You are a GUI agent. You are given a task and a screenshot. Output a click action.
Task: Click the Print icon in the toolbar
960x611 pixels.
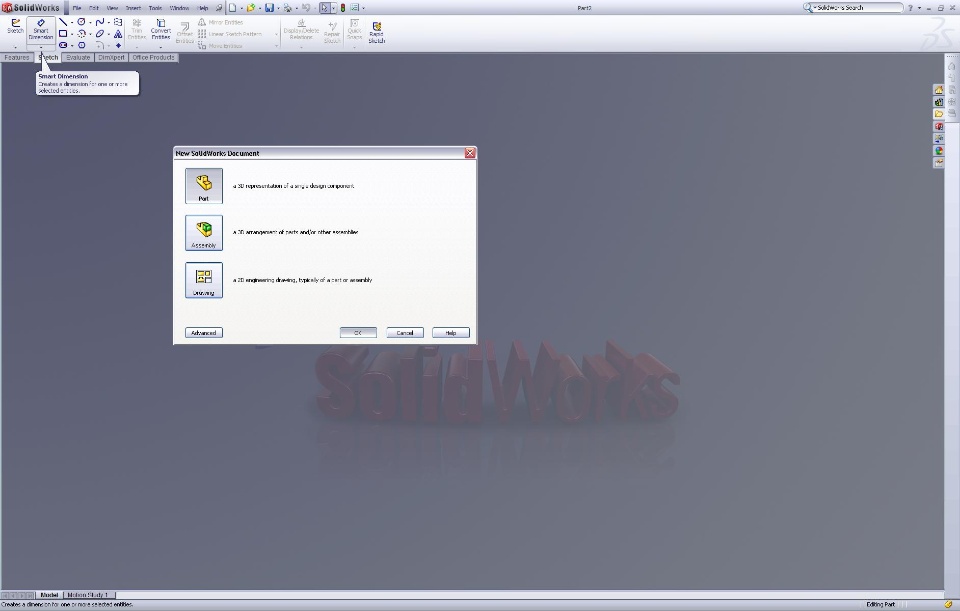coord(287,8)
